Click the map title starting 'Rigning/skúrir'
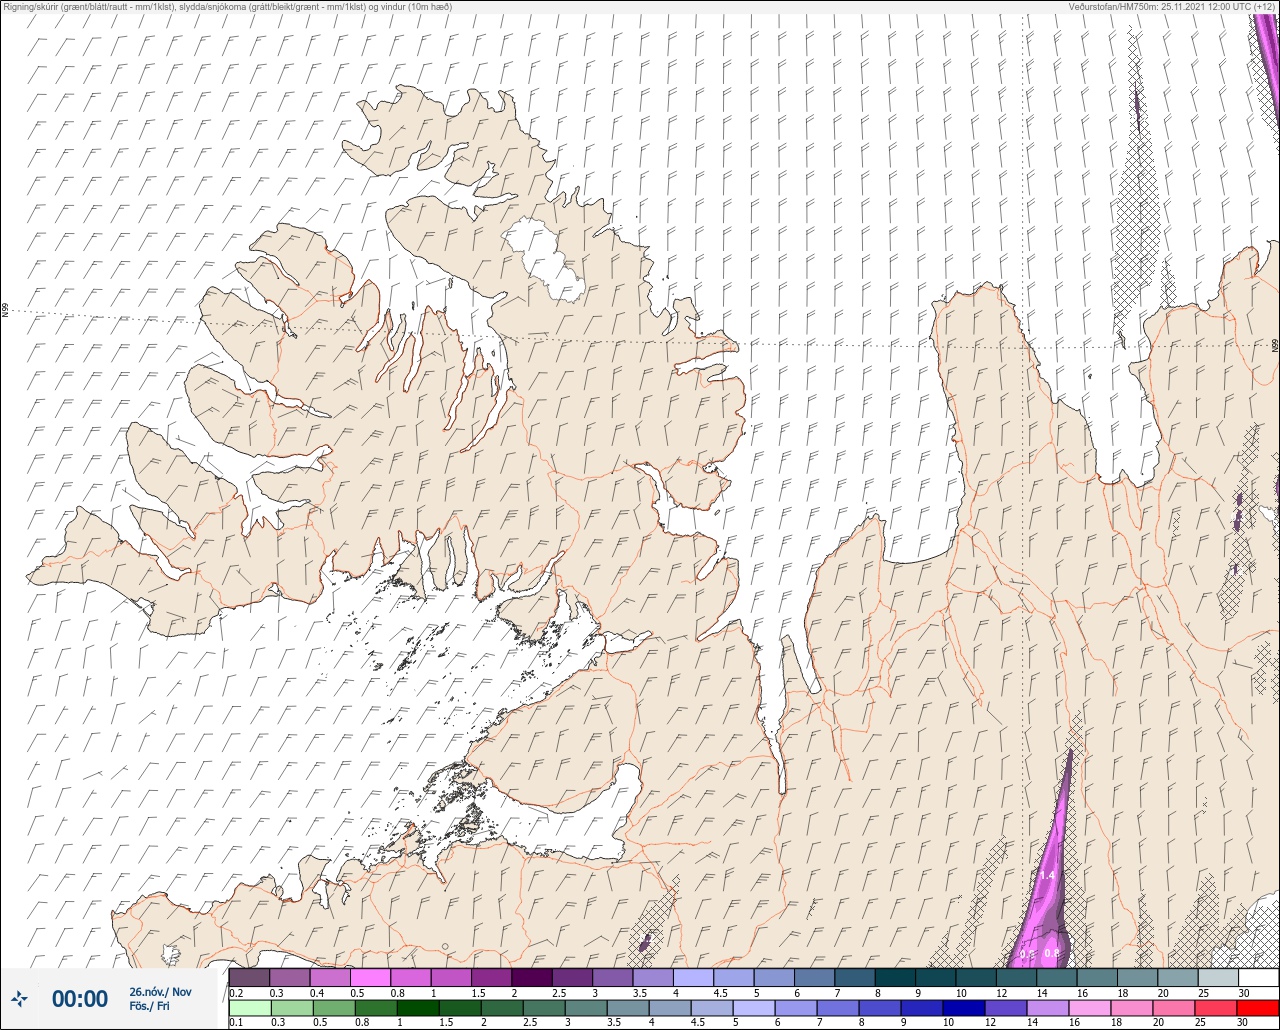This screenshot has width=1280, height=1030. tap(227, 6)
